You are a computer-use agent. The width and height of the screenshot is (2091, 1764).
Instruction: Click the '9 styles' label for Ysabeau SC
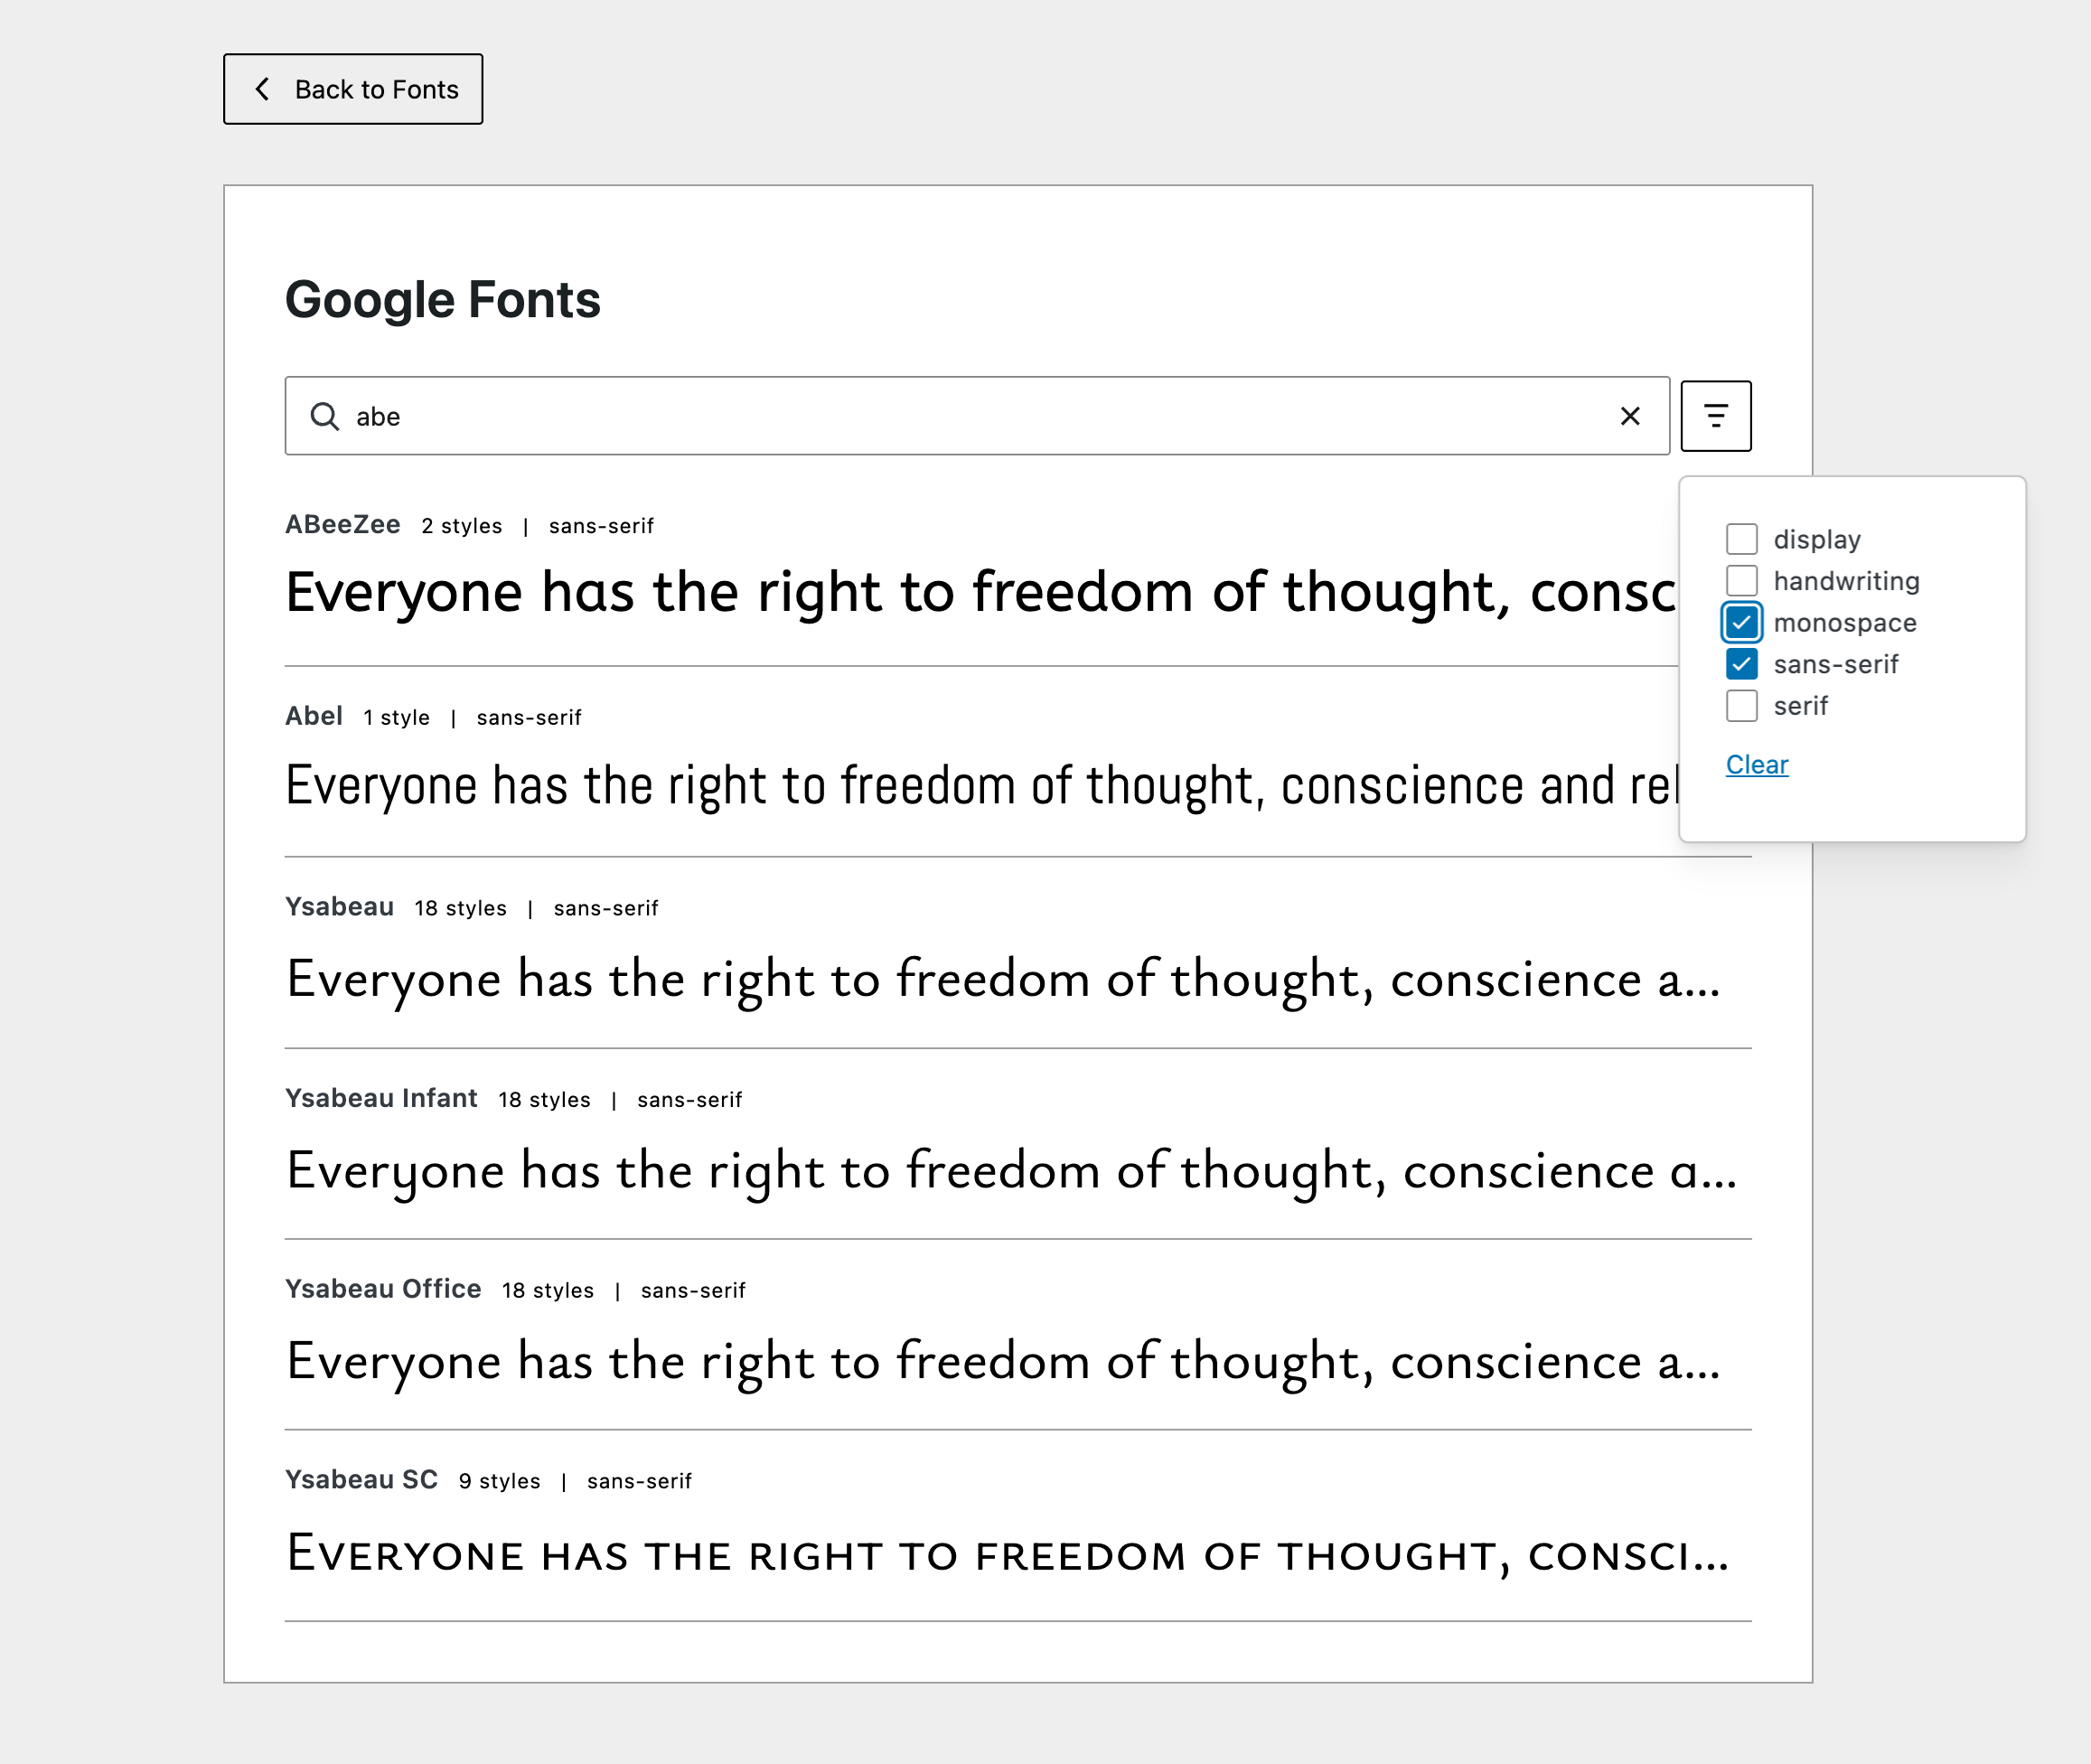point(500,1481)
